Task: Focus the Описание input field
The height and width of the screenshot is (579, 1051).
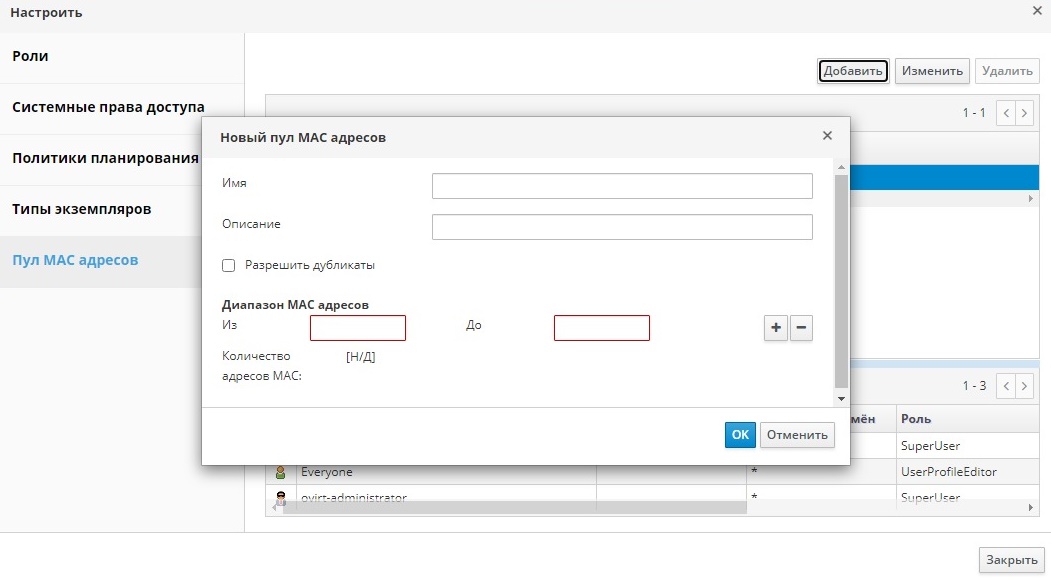Action: tap(622, 228)
